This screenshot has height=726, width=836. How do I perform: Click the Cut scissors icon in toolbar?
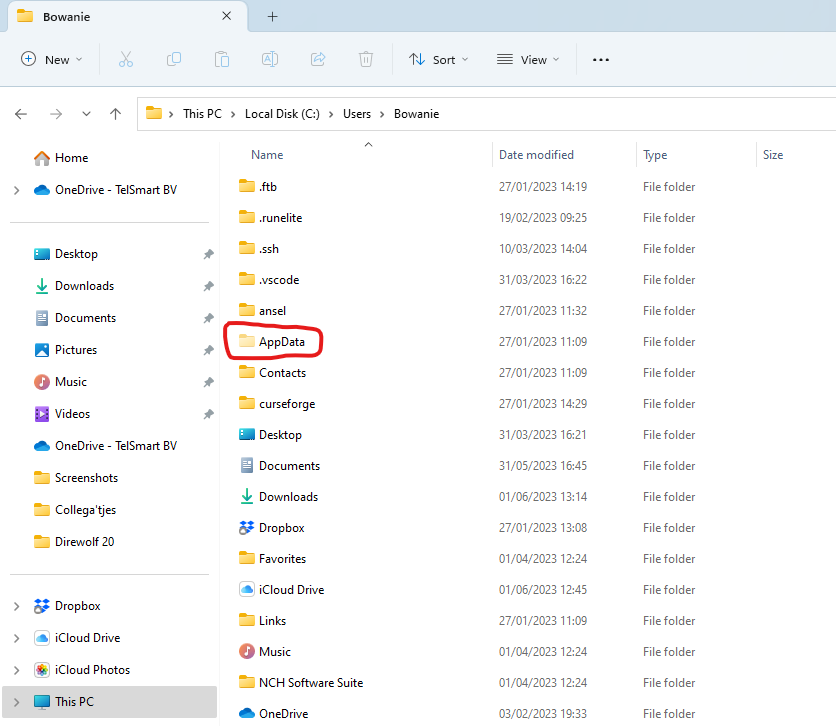125,60
